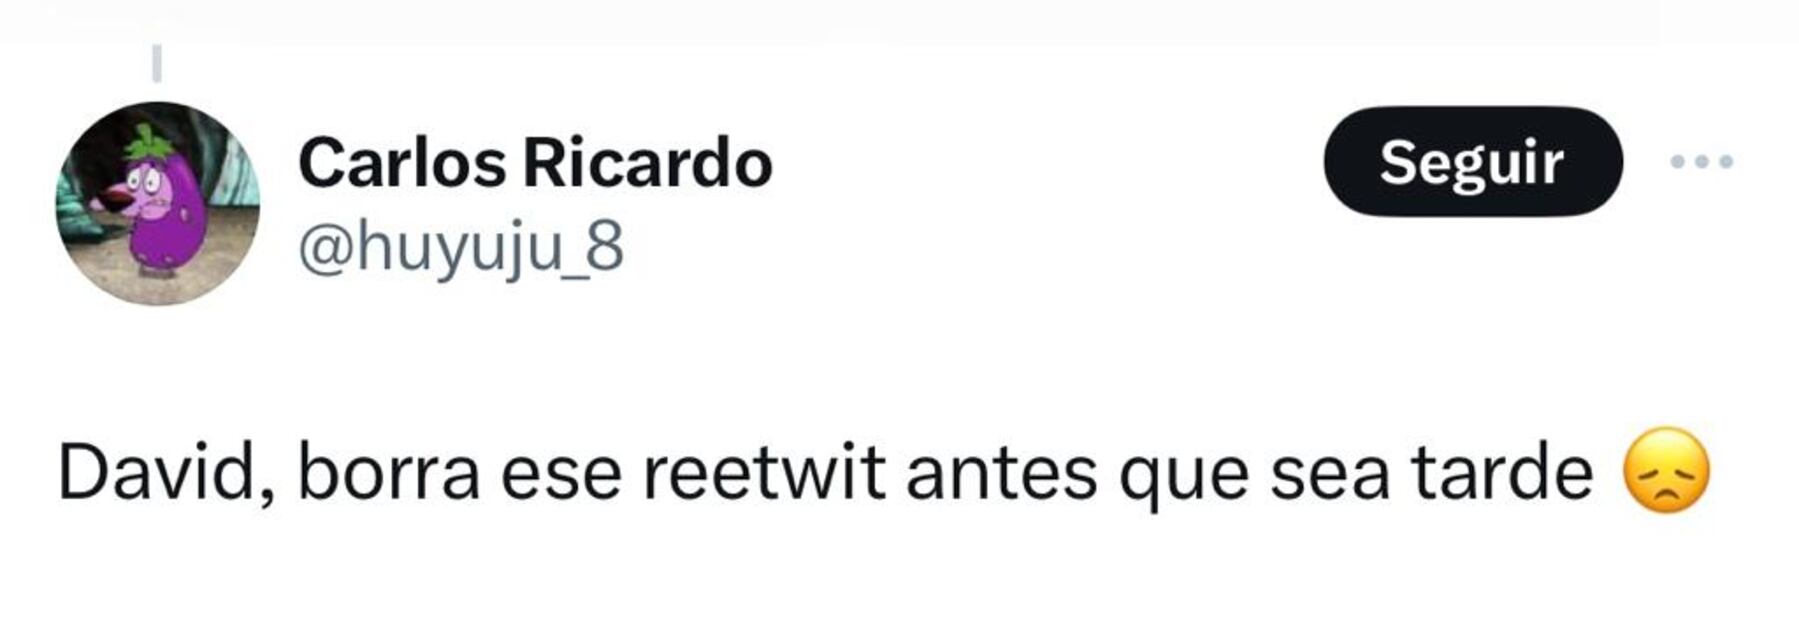Click the green leaf atop the avatar character

point(150,141)
